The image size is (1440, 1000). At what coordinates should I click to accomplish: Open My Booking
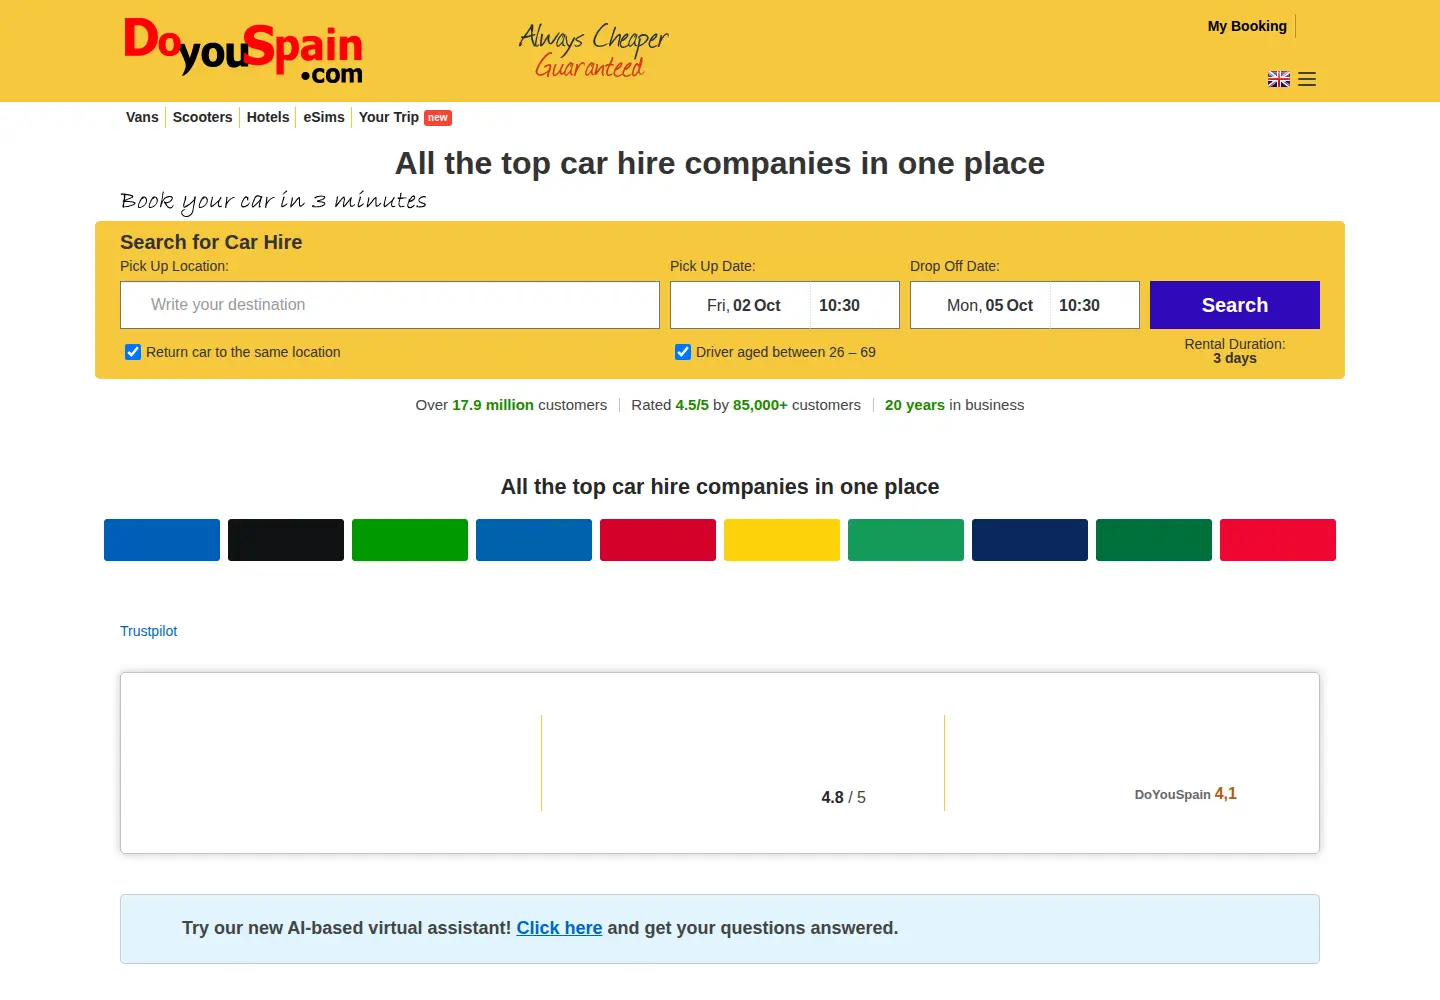tap(1247, 26)
